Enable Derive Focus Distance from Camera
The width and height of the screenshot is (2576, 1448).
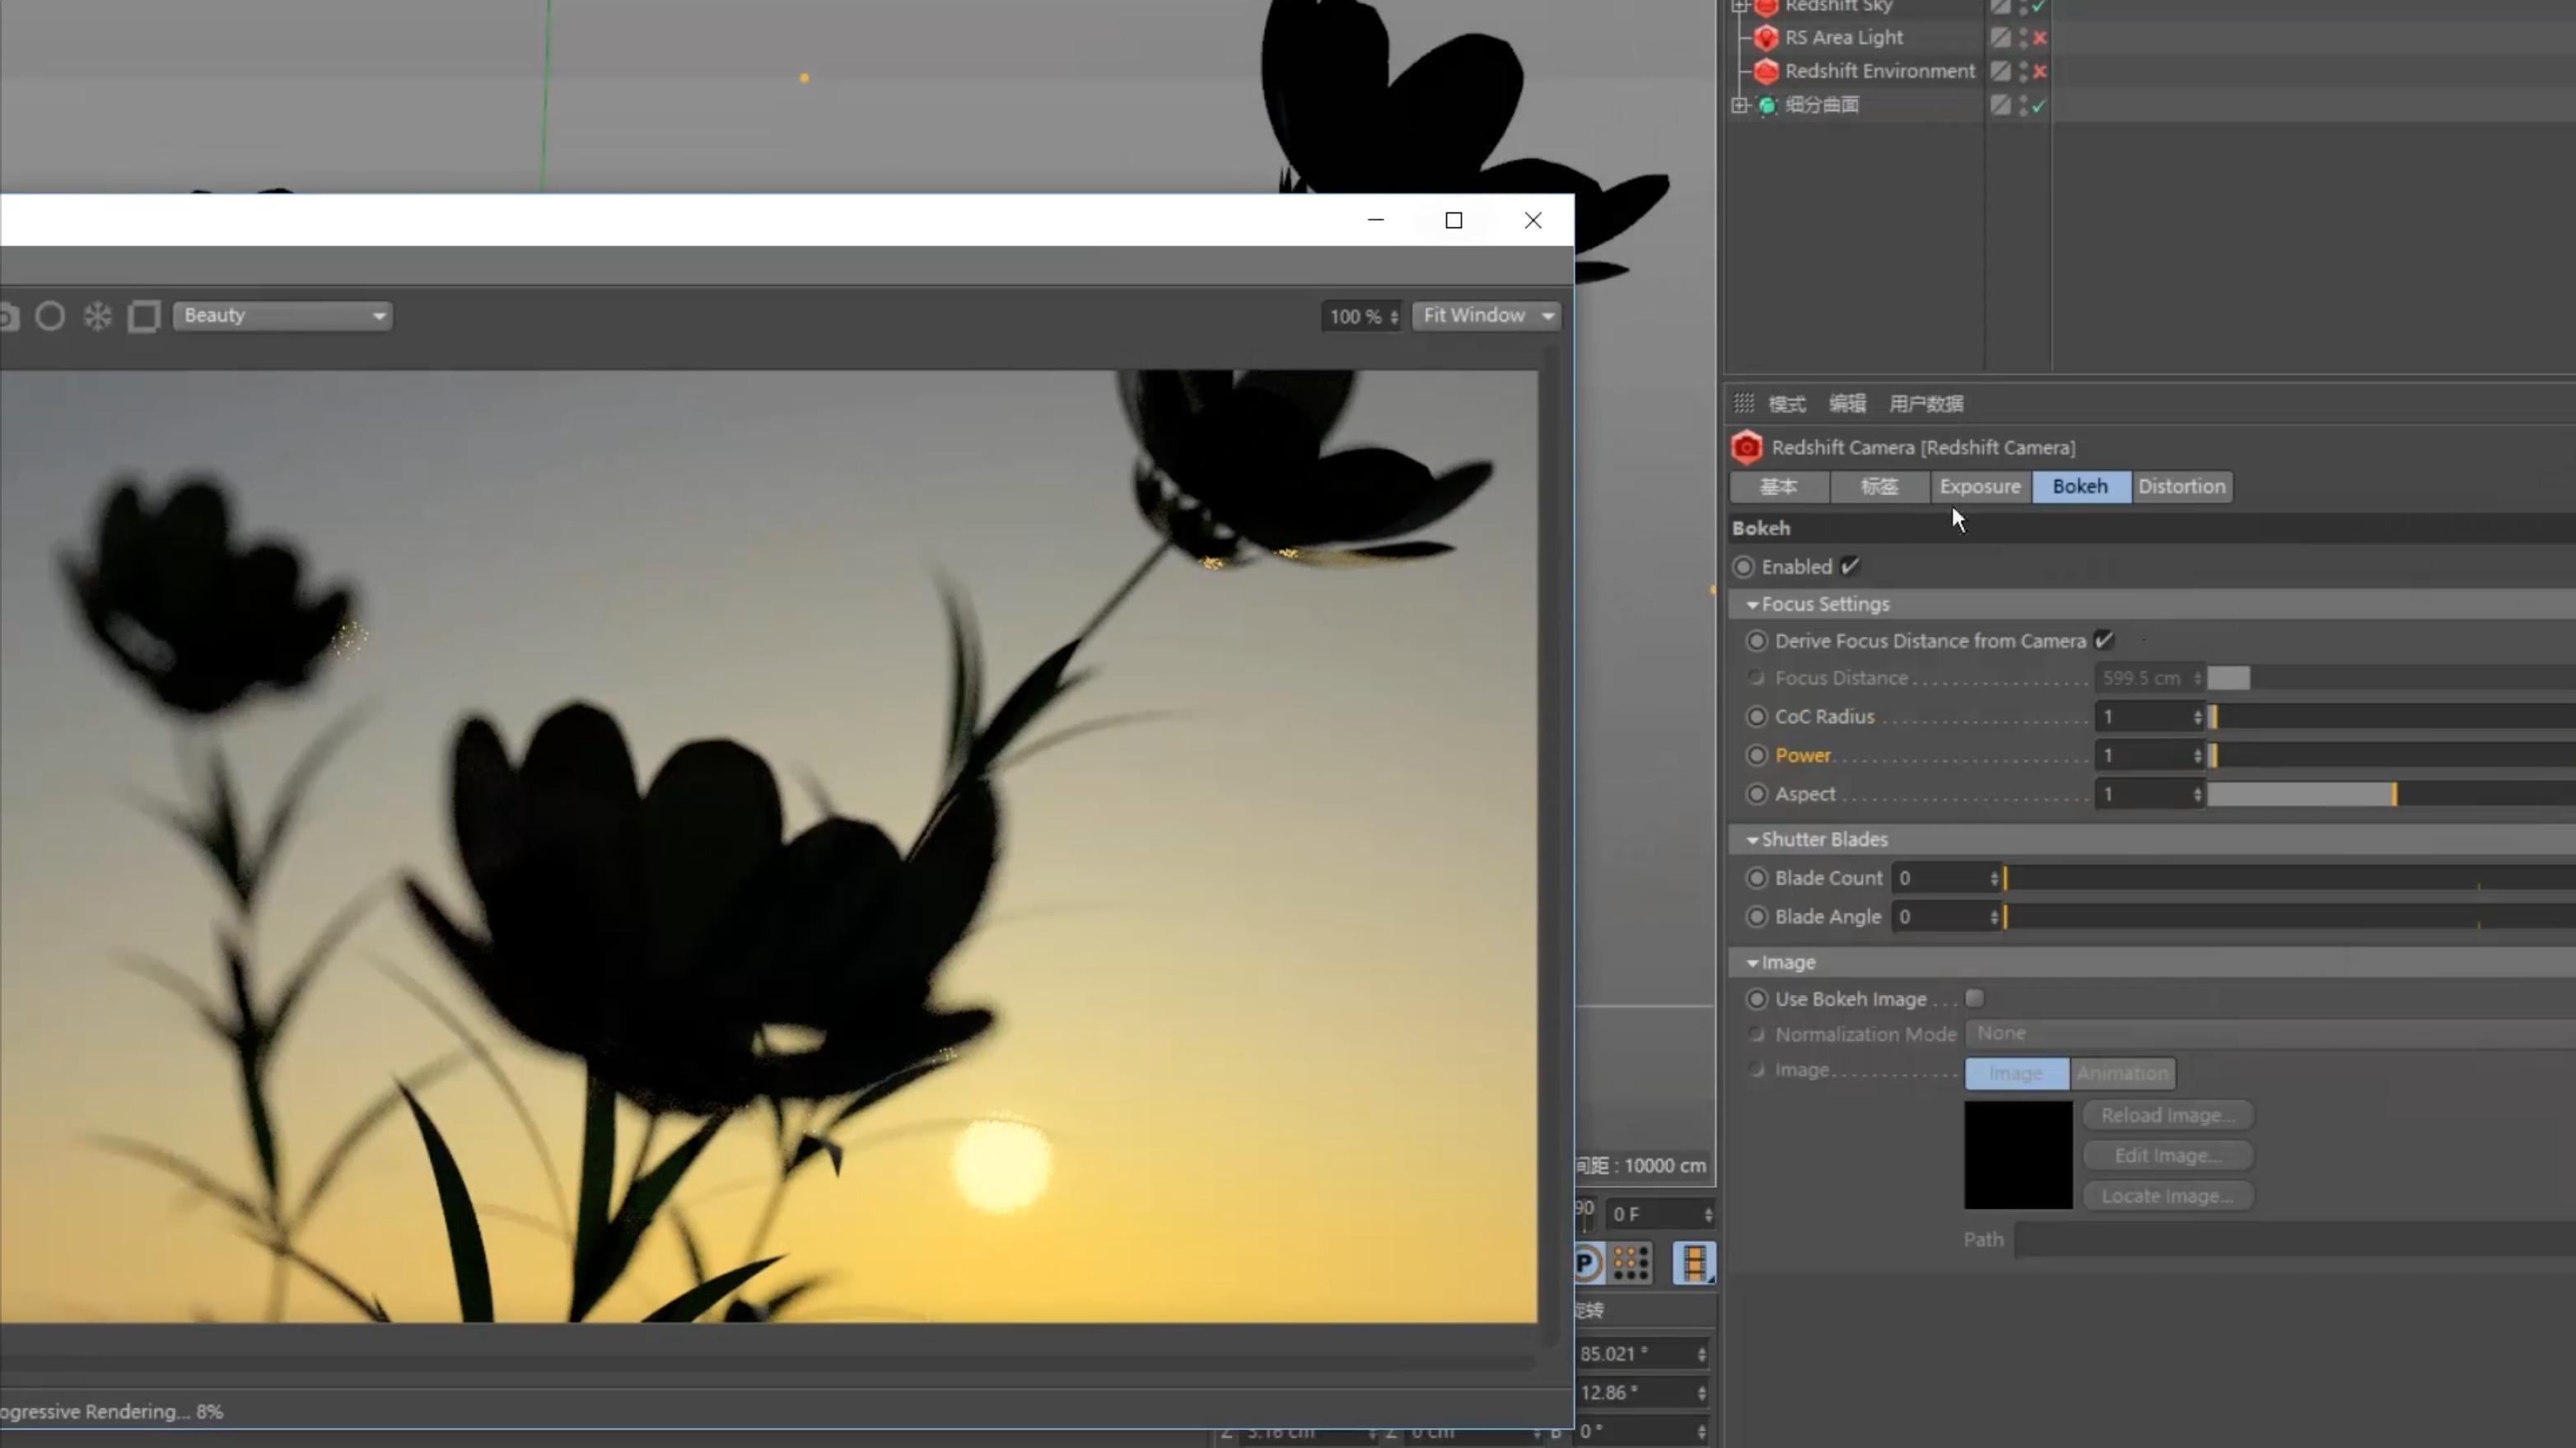[2102, 639]
